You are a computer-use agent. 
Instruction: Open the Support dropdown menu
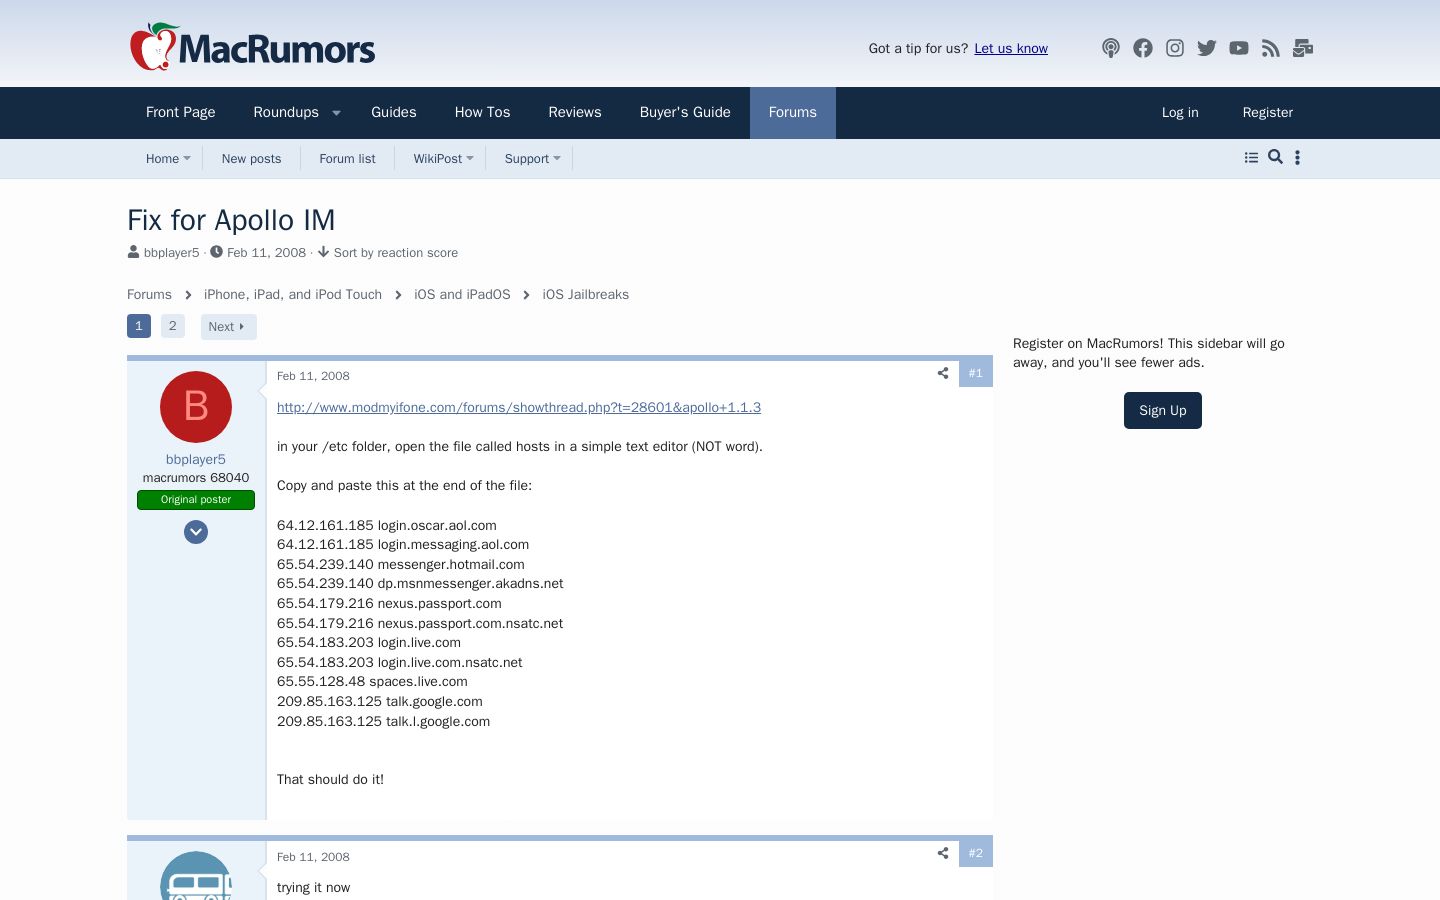(557, 158)
